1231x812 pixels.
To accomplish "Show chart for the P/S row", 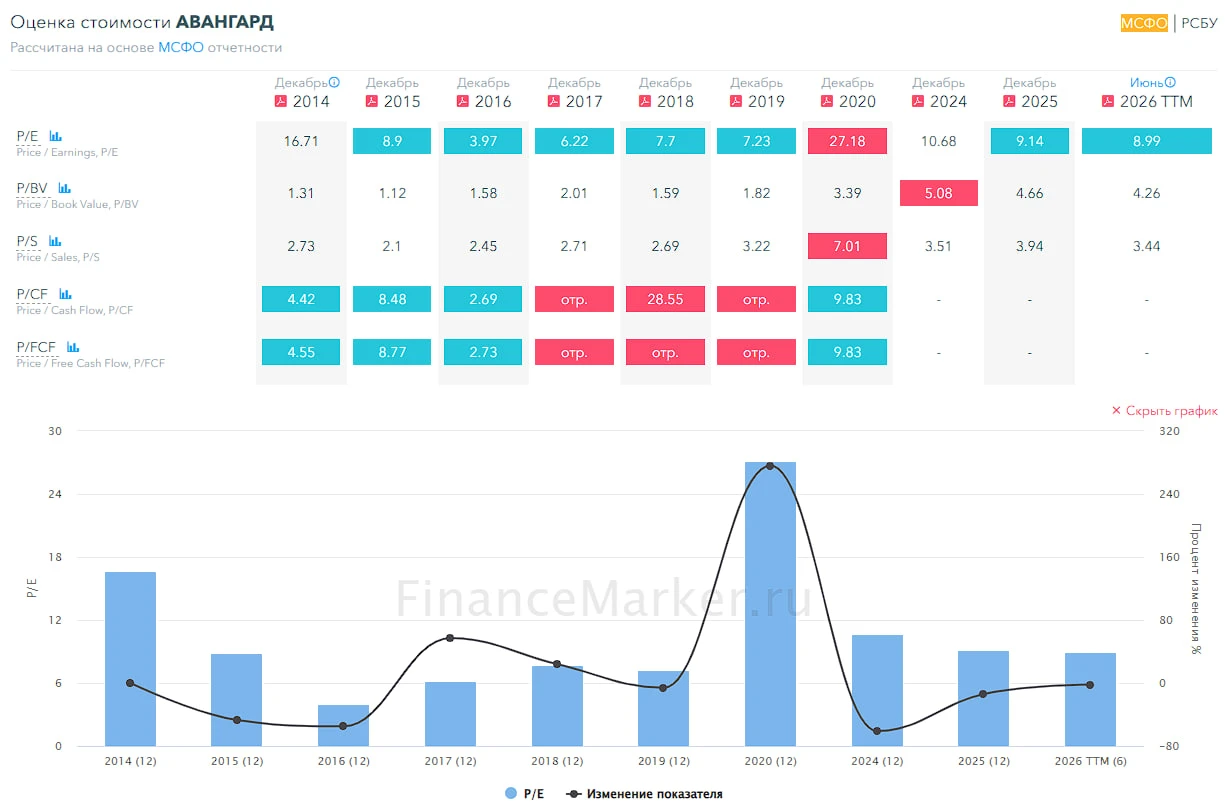I will click(56, 241).
